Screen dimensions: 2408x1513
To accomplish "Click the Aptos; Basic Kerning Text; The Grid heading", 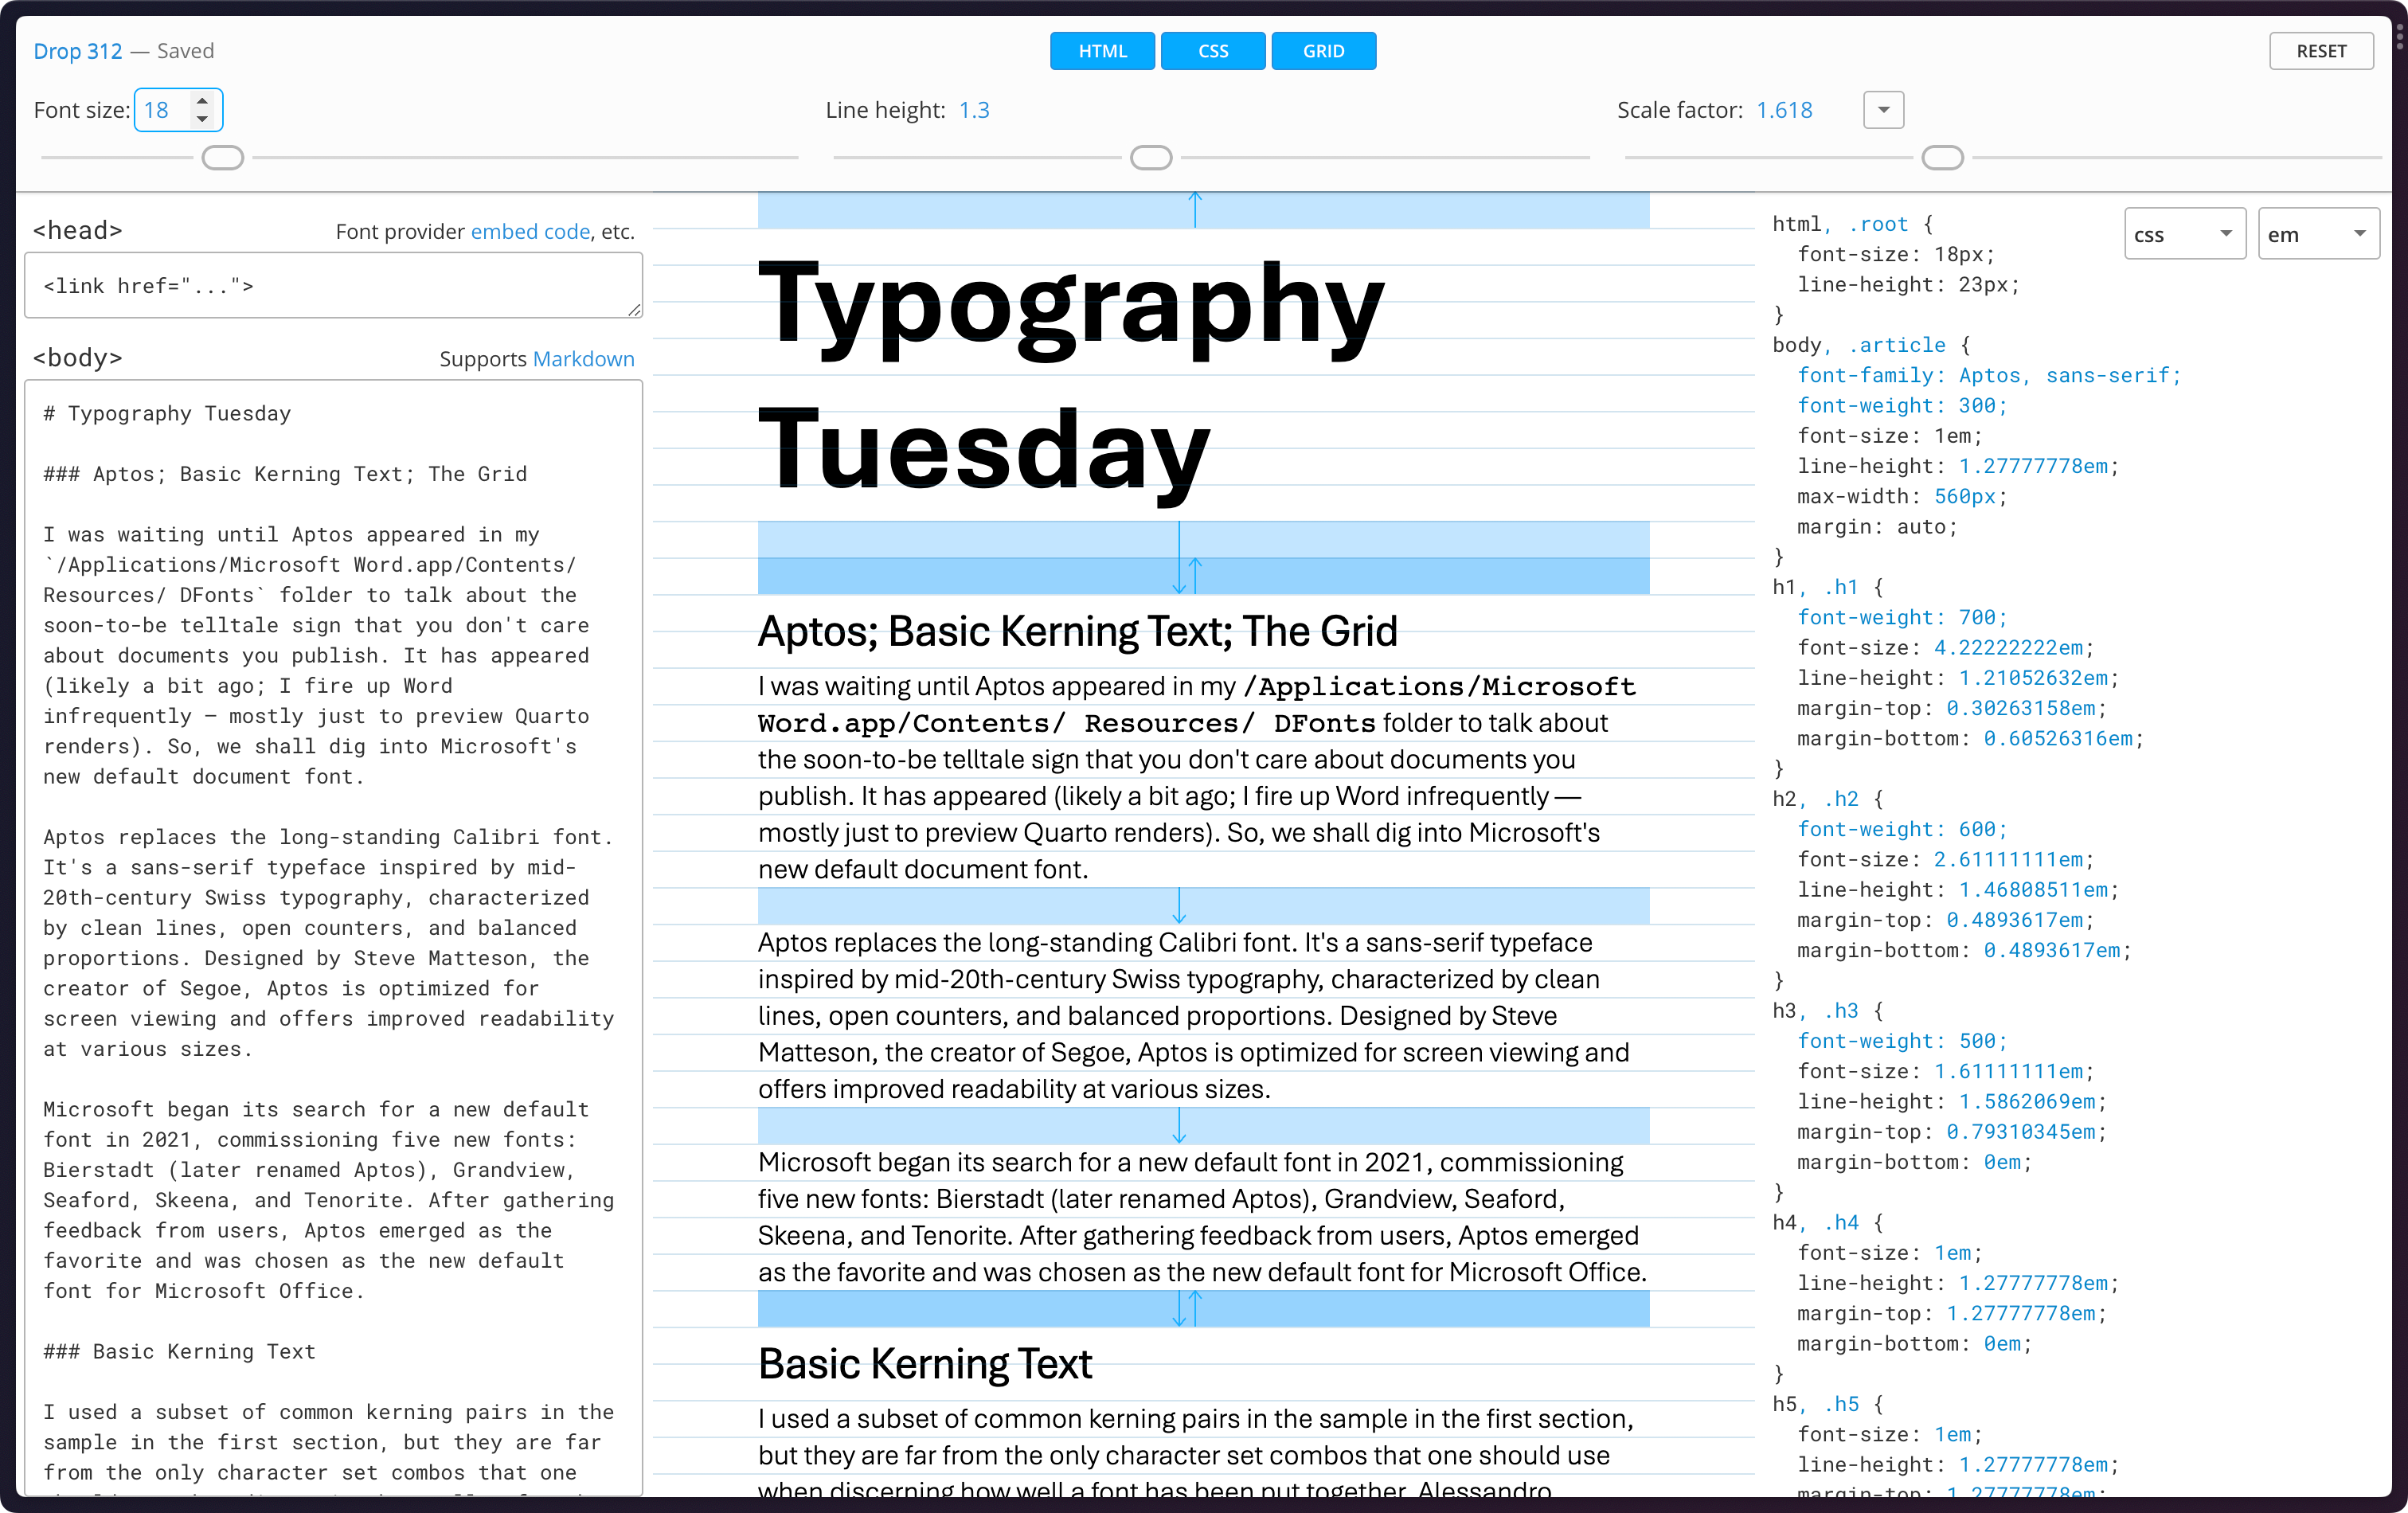I will [x=1077, y=631].
